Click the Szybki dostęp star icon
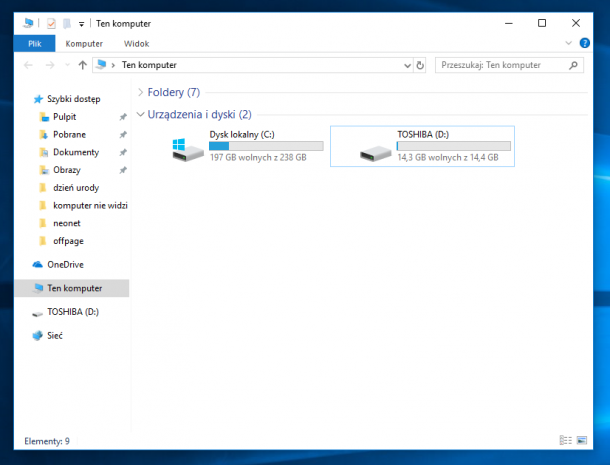The height and width of the screenshot is (465, 610). pyautogui.click(x=38, y=99)
